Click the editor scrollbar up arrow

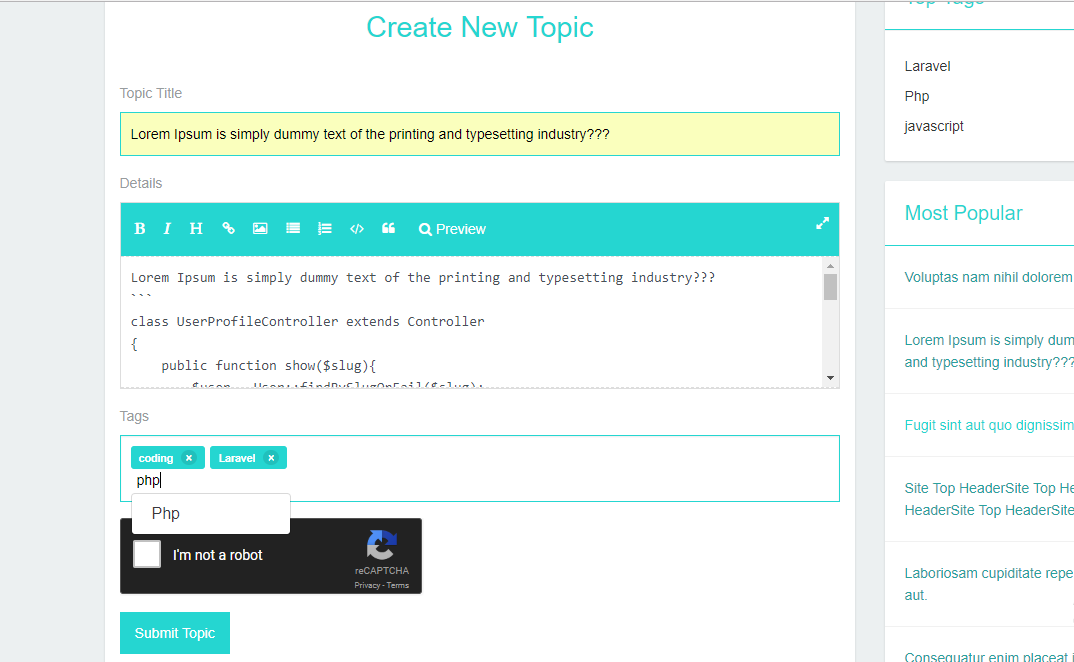point(830,266)
